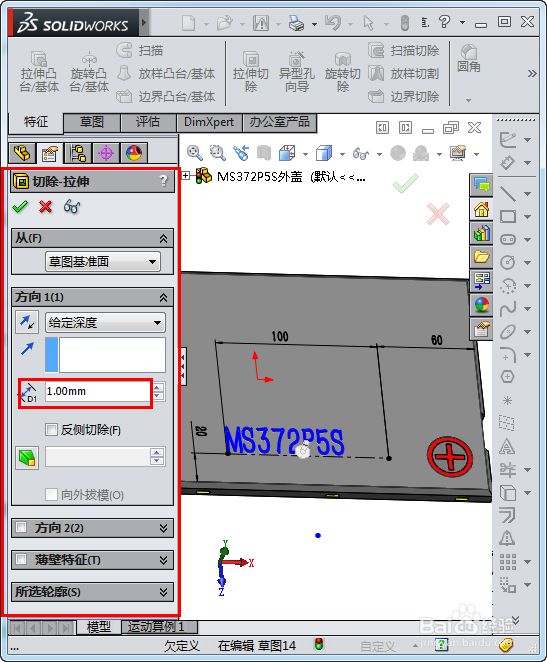Viewport: 547px width, 662px height.
Task: Select the Rectangle sketch tool
Action: pos(508,217)
